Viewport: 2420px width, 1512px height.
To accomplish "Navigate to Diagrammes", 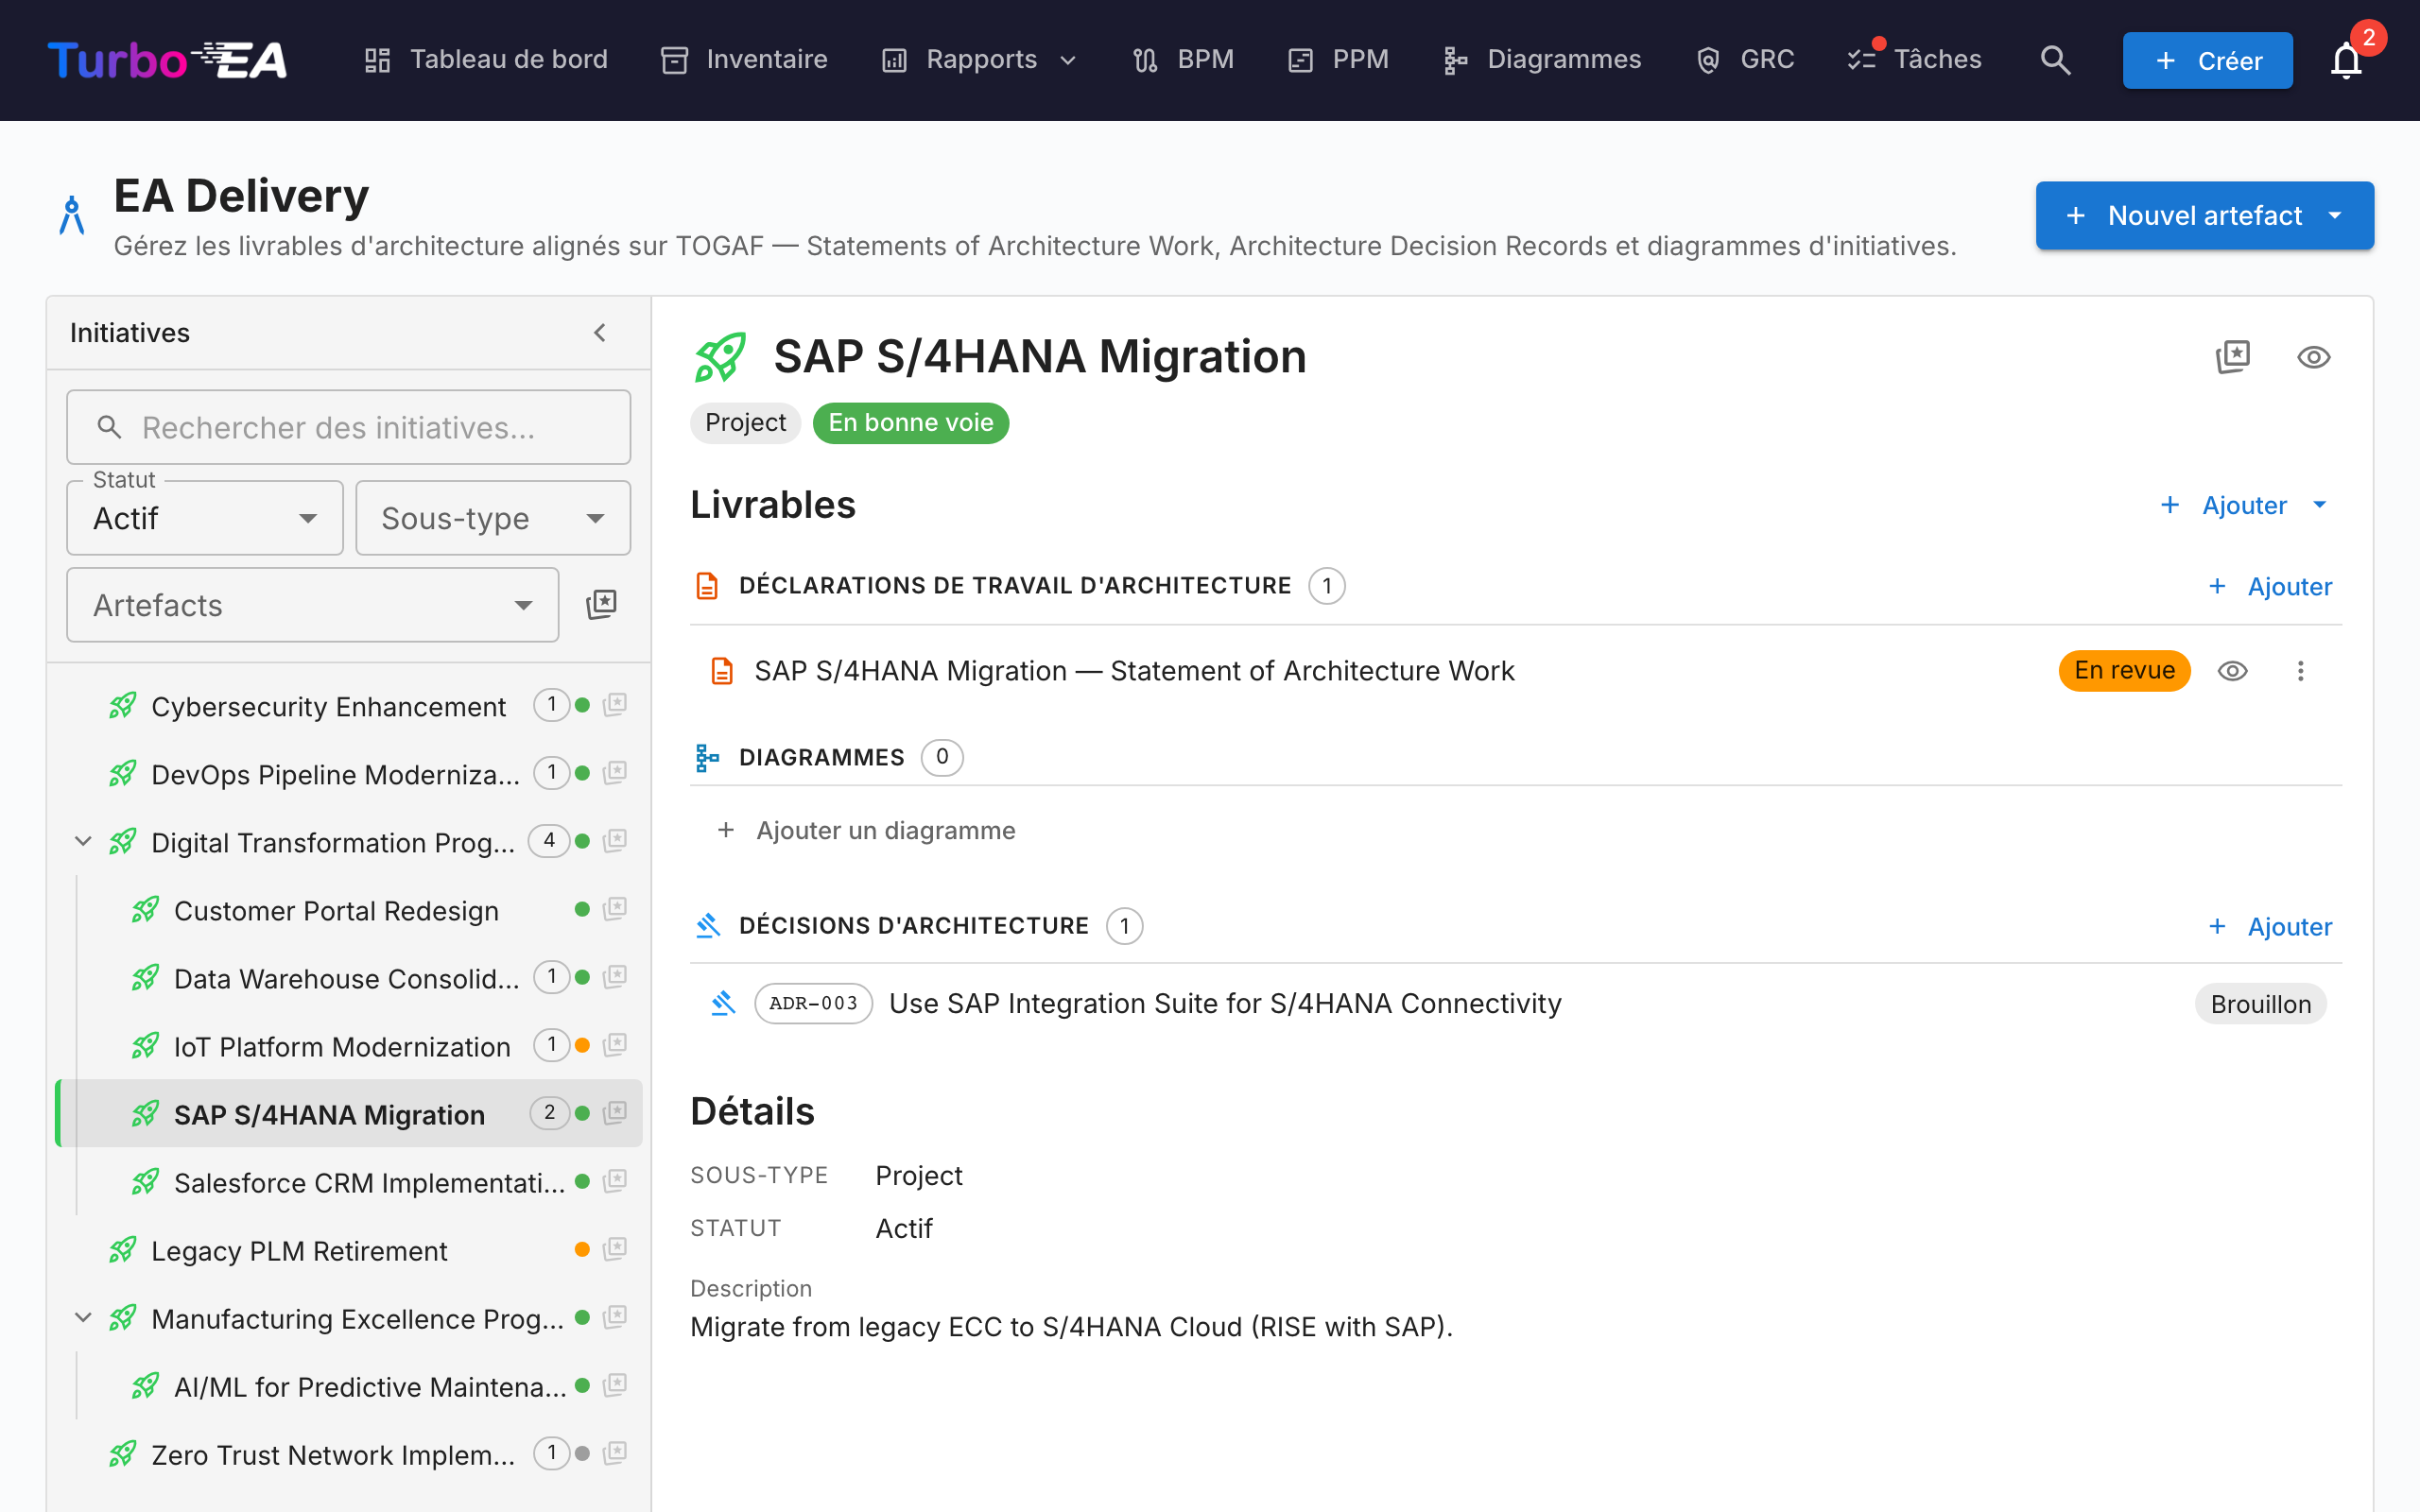I will [1542, 60].
